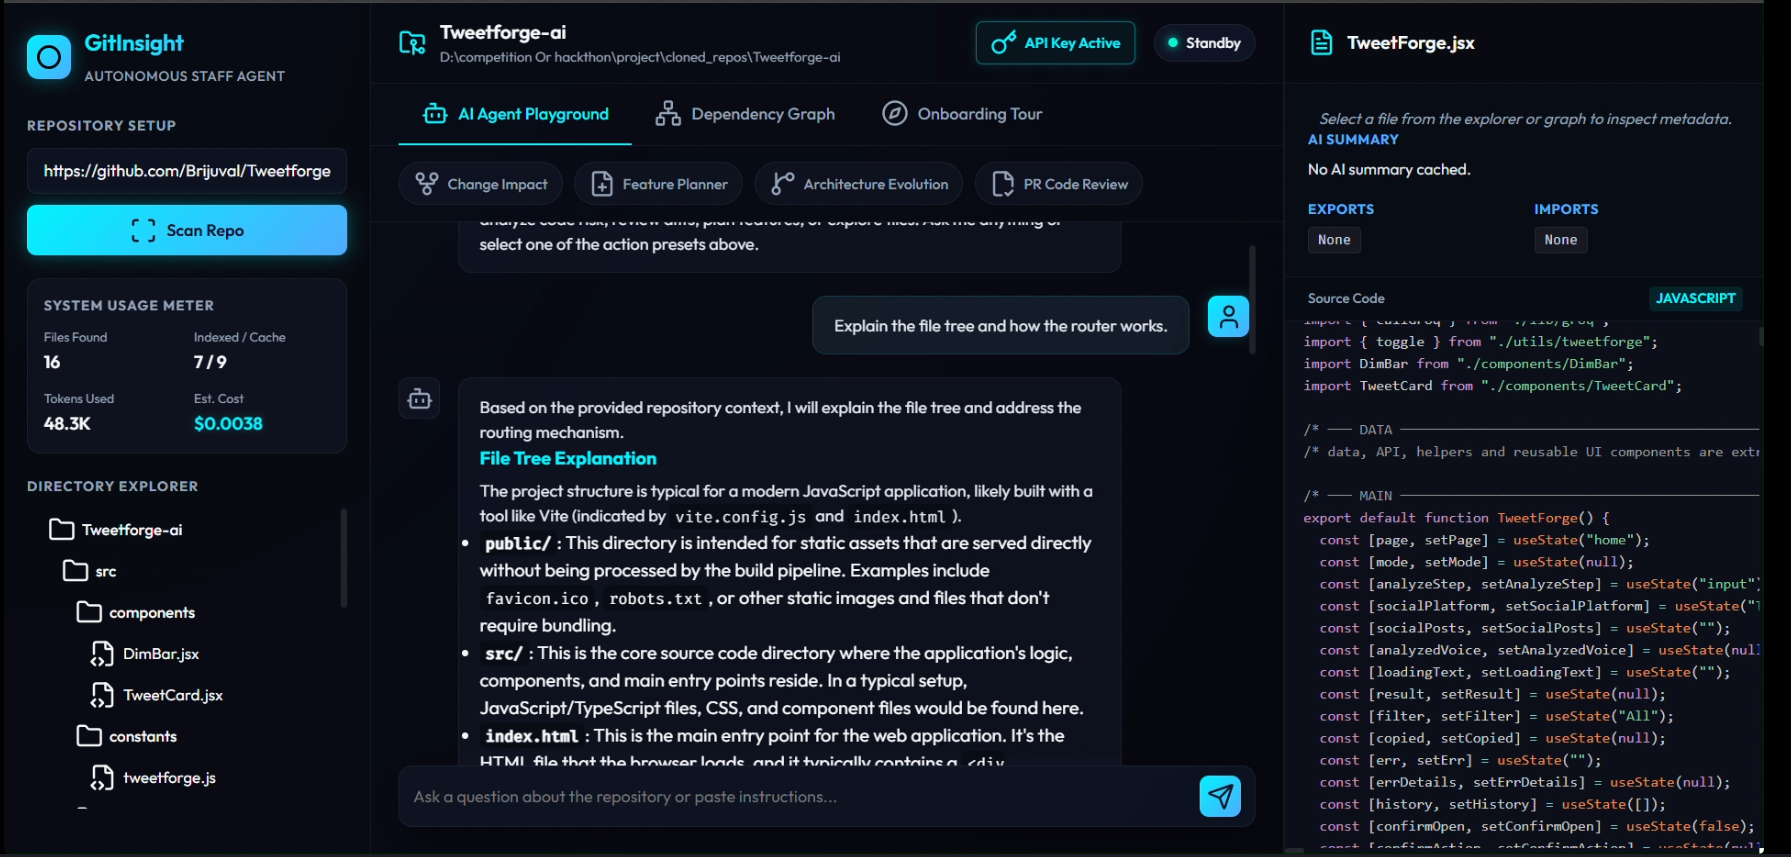This screenshot has width=1791, height=857.
Task: Click the key icon in API Key Active
Action: coord(1003,43)
